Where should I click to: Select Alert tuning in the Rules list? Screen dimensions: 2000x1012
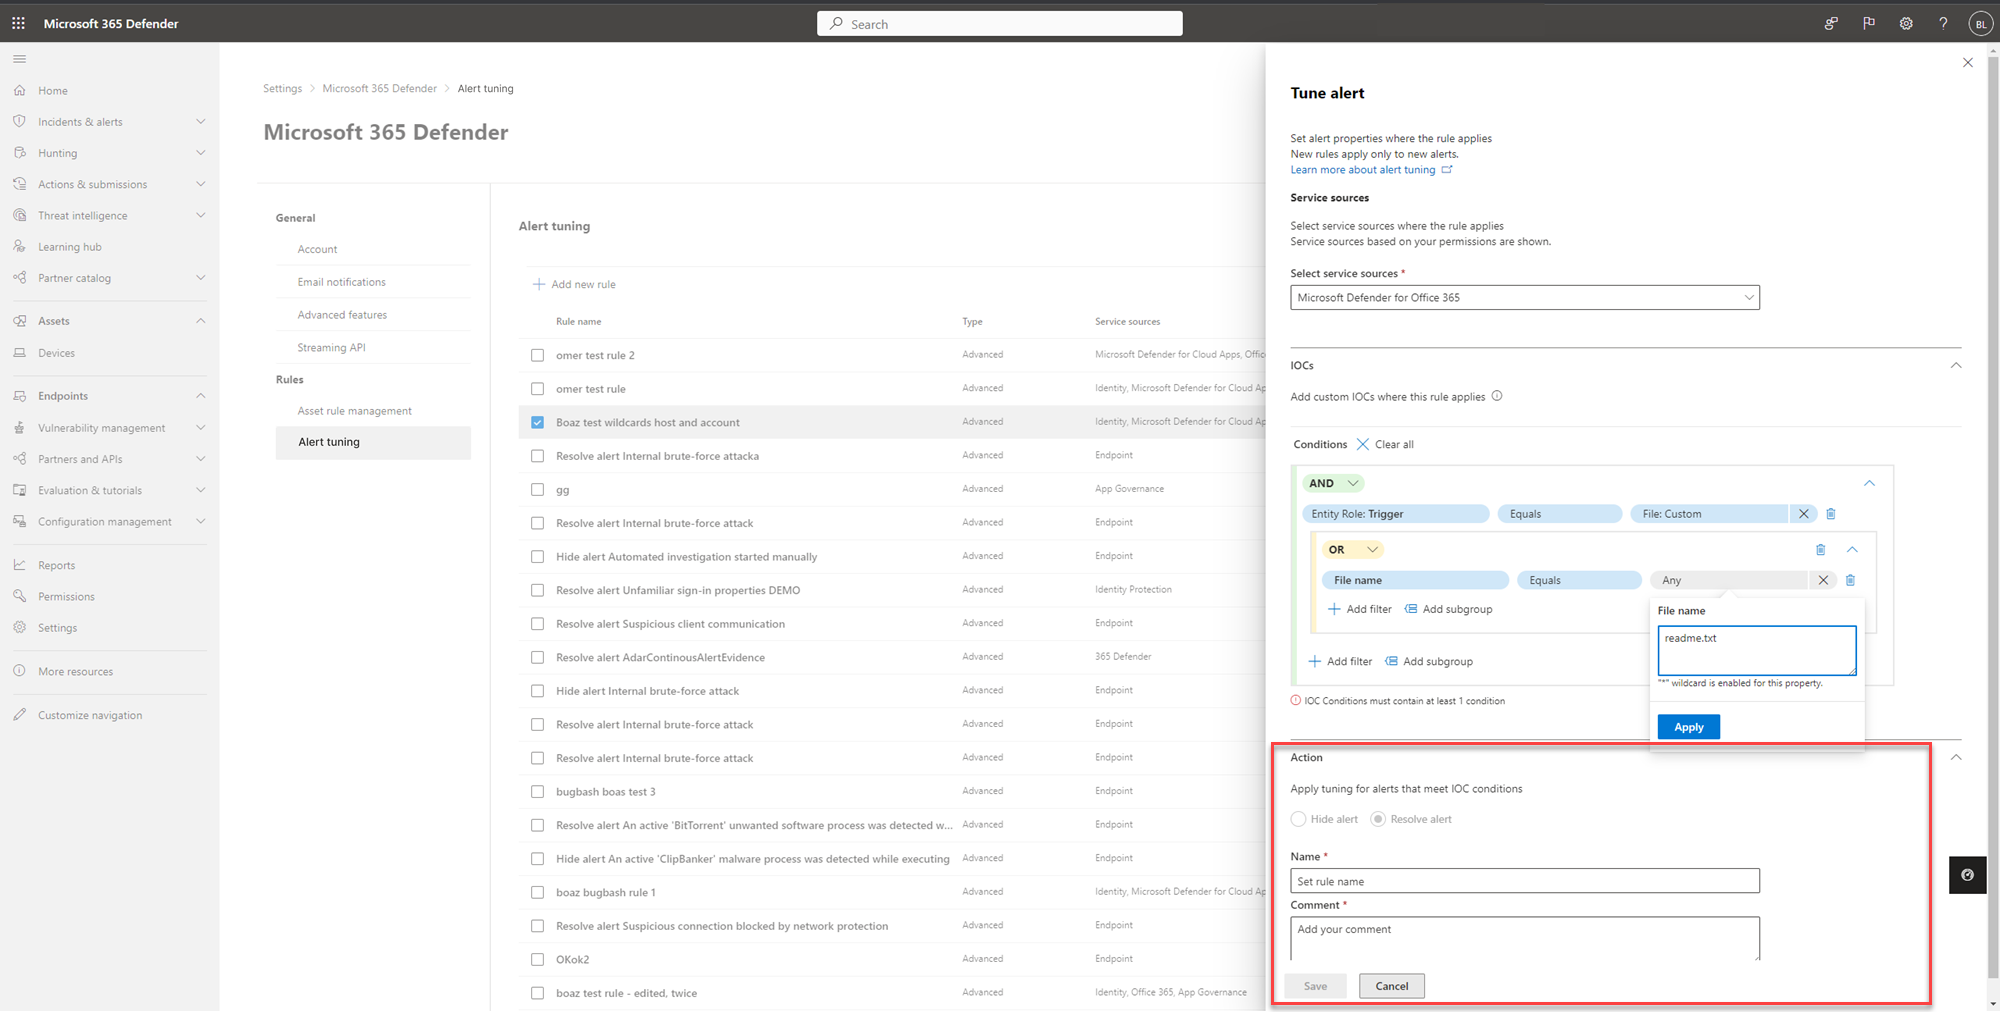point(373,442)
